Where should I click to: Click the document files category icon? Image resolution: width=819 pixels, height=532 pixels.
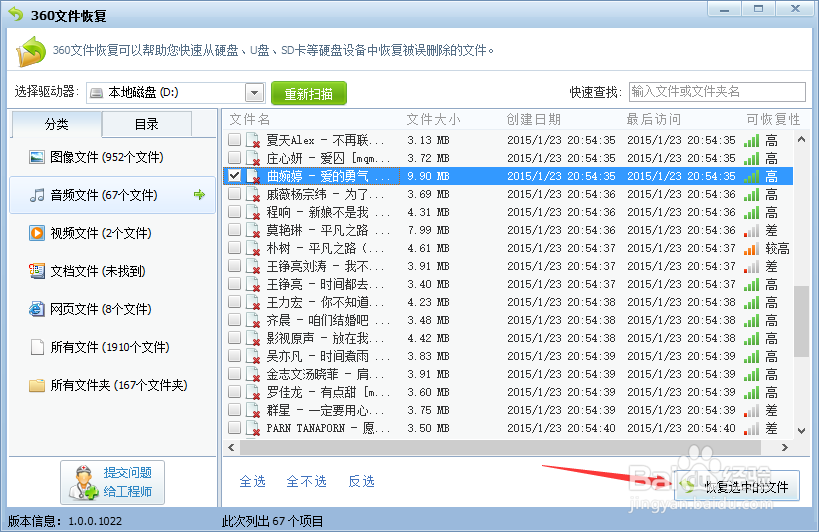coord(37,271)
